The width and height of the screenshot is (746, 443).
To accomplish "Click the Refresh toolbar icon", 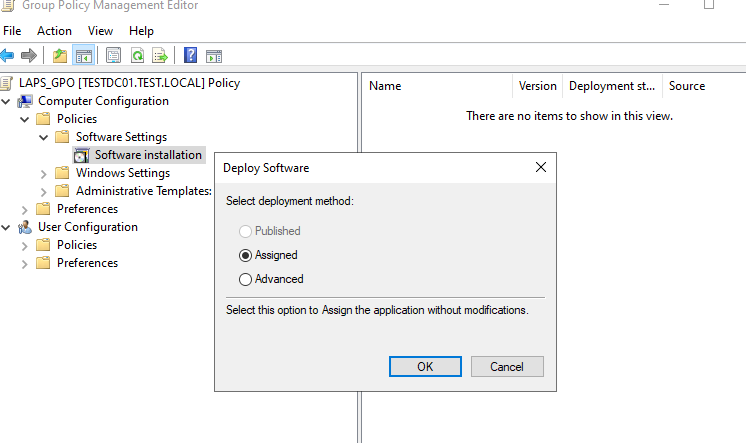I will 137,55.
